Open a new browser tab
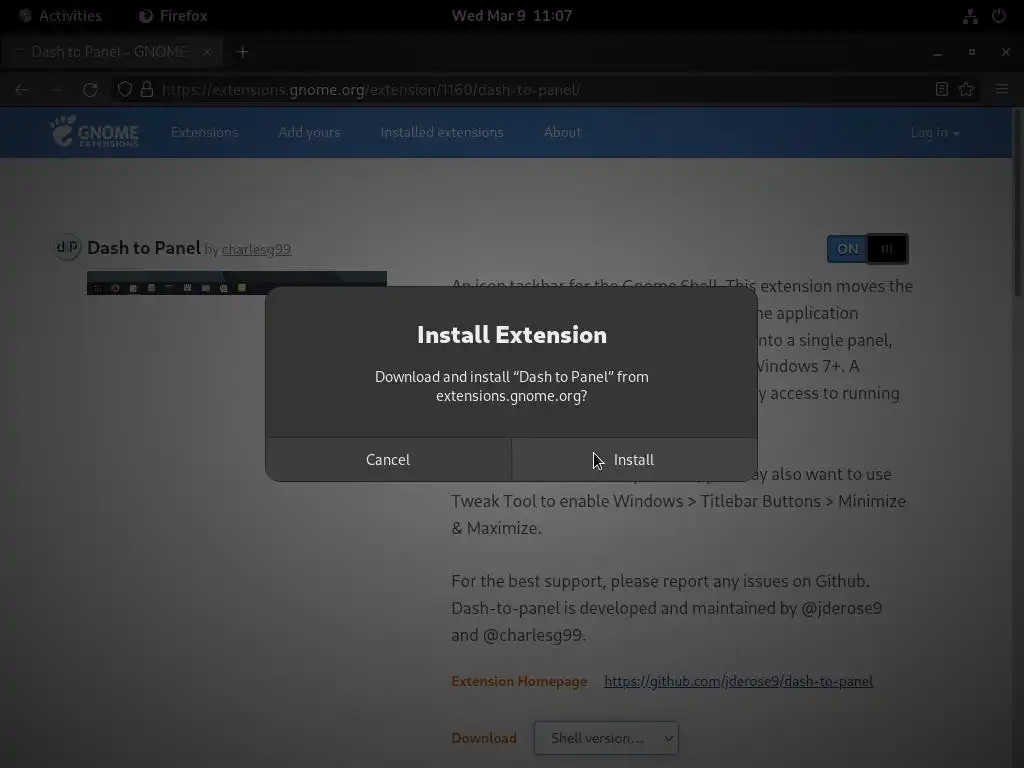 pyautogui.click(x=242, y=52)
